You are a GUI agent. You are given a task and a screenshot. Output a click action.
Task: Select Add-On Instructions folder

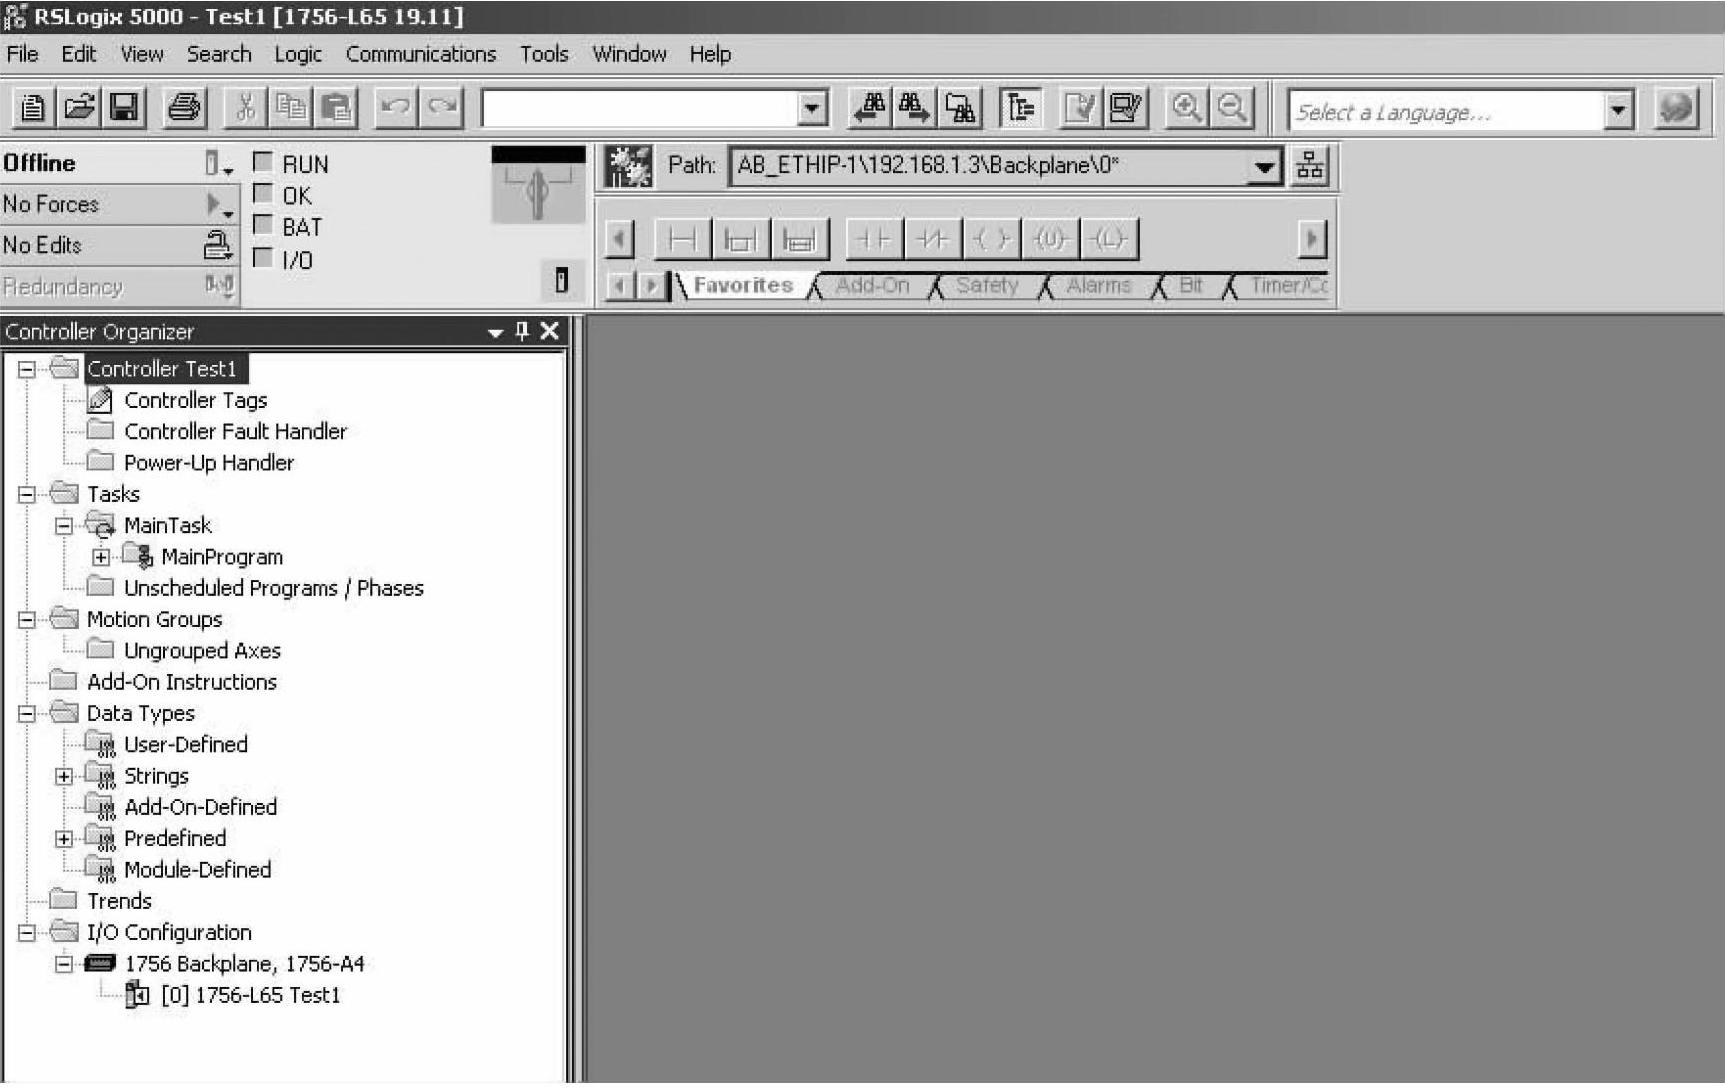point(181,682)
